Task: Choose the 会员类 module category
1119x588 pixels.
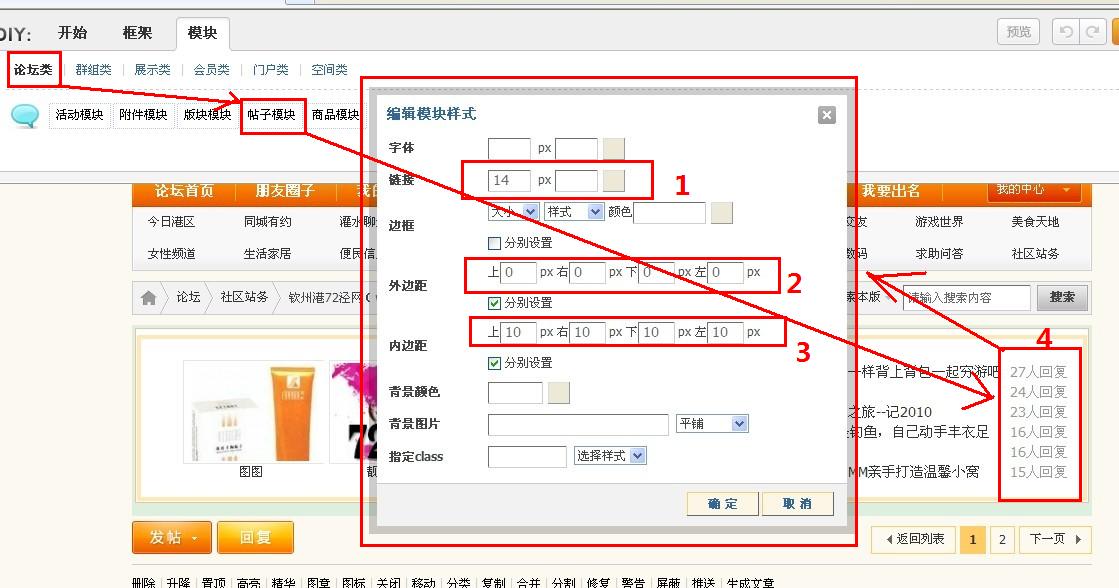Action: pyautogui.click(x=211, y=70)
